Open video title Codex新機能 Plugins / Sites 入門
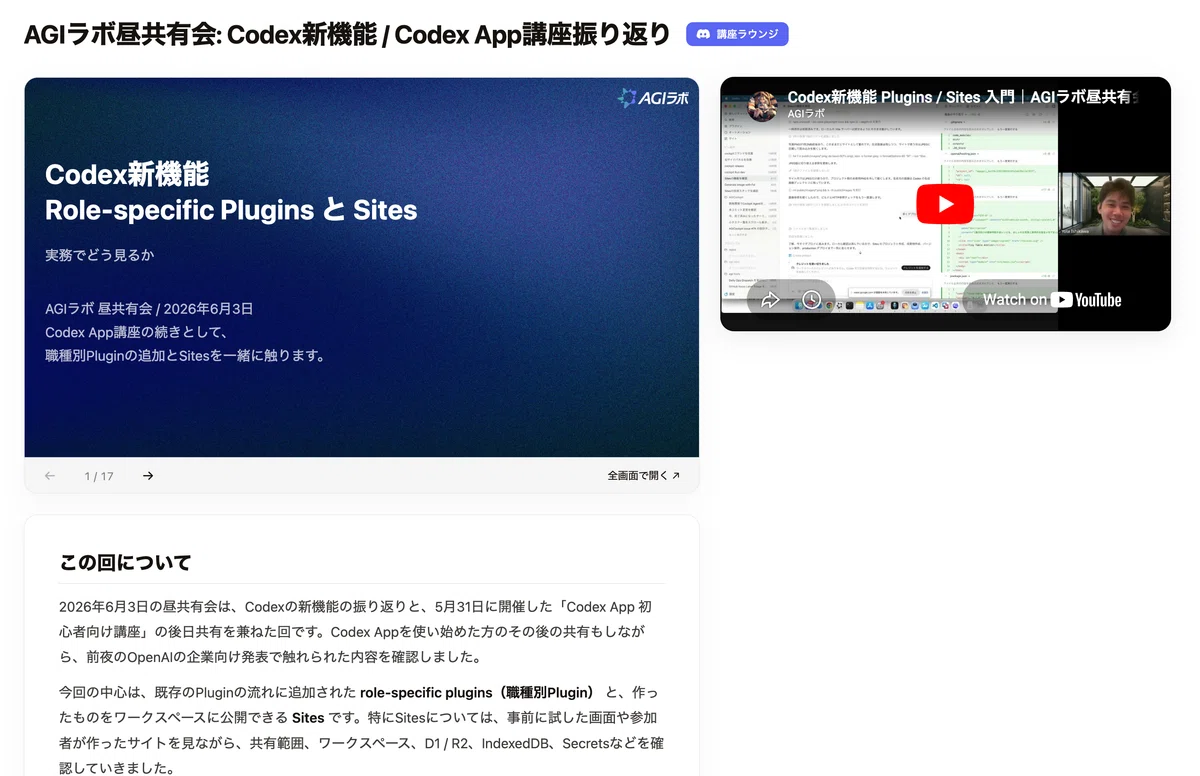The width and height of the screenshot is (1200, 776). click(962, 97)
